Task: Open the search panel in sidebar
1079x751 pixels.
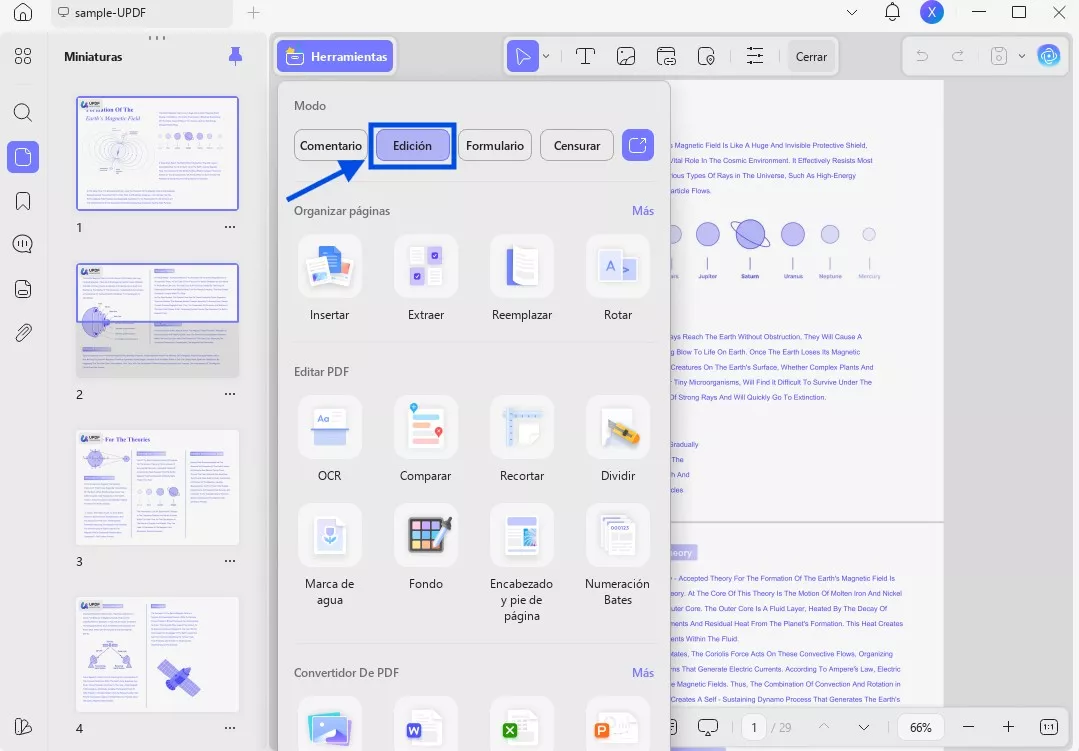Action: (23, 112)
